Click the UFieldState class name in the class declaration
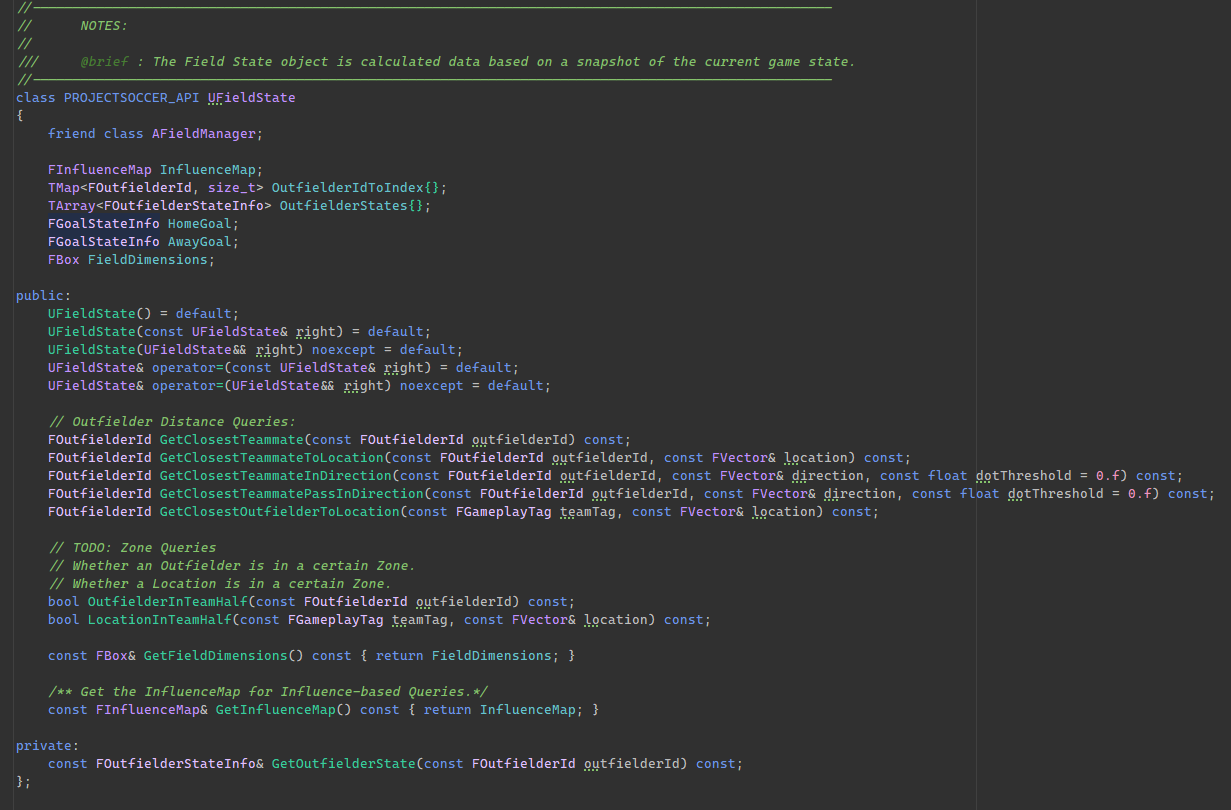1231x810 pixels. click(251, 98)
